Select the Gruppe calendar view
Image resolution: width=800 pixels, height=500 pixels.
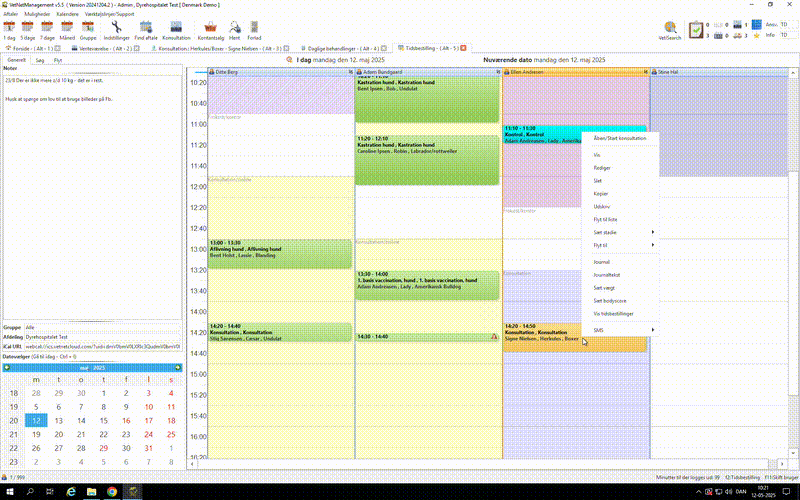88,31
